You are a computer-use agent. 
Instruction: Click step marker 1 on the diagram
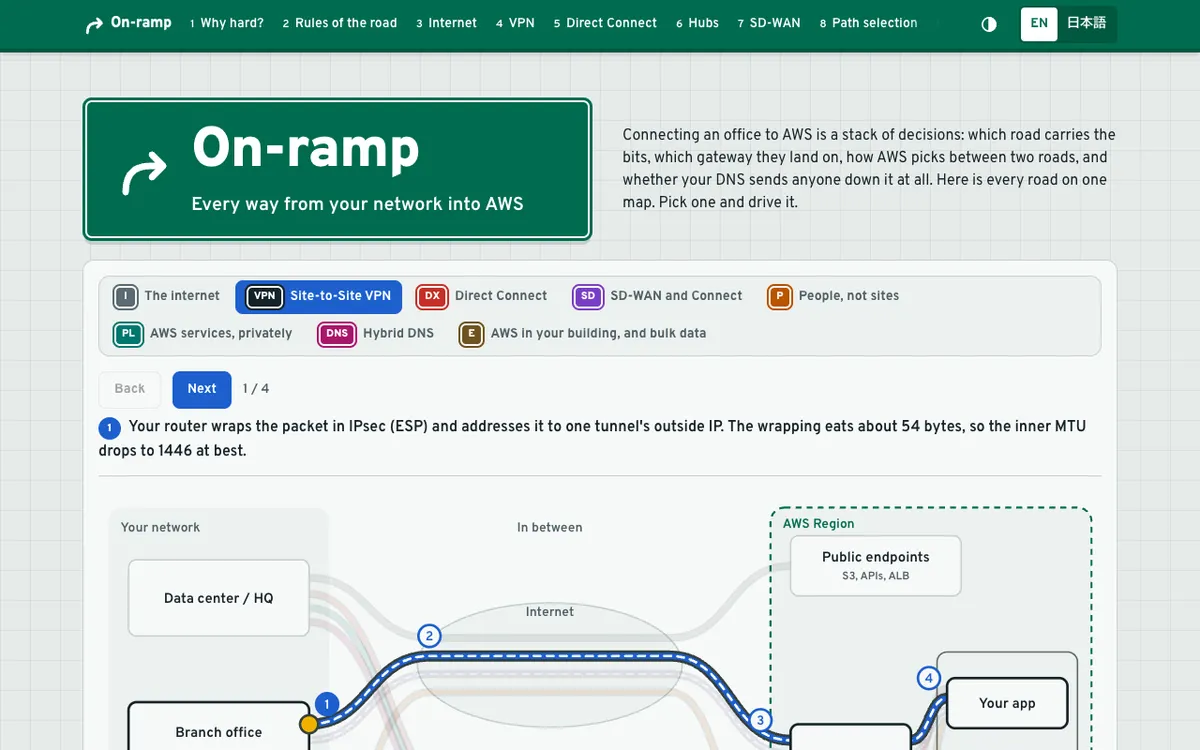[326, 704]
